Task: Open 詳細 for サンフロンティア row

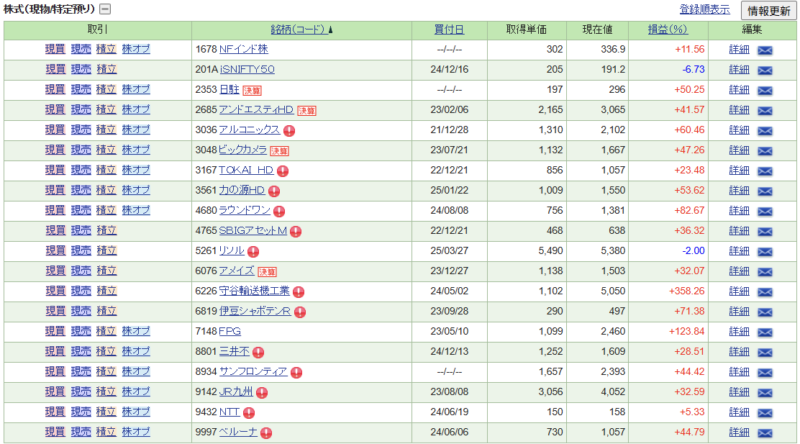Action: tap(739, 372)
